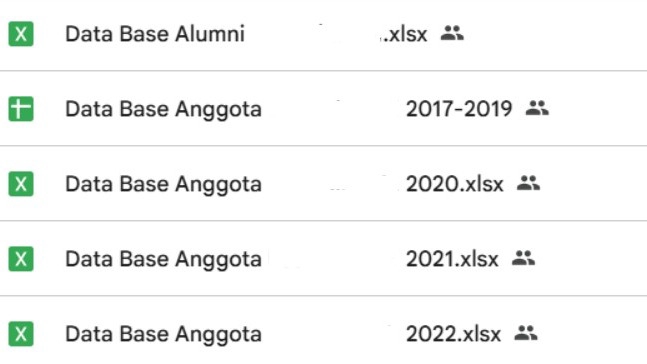Select the 2021.xlsx extension text
Screen dimensions: 647x364
(x=452, y=259)
